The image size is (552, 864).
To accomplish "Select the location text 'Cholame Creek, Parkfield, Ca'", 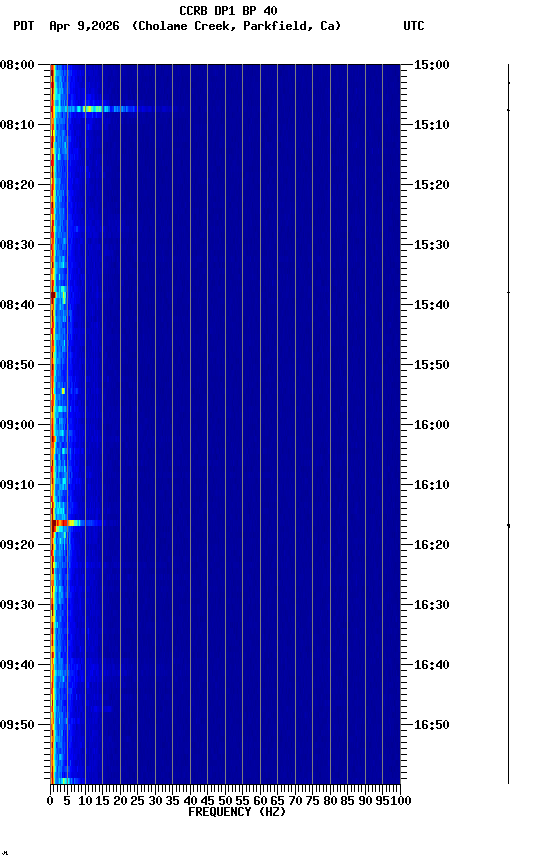I will coord(236,26).
